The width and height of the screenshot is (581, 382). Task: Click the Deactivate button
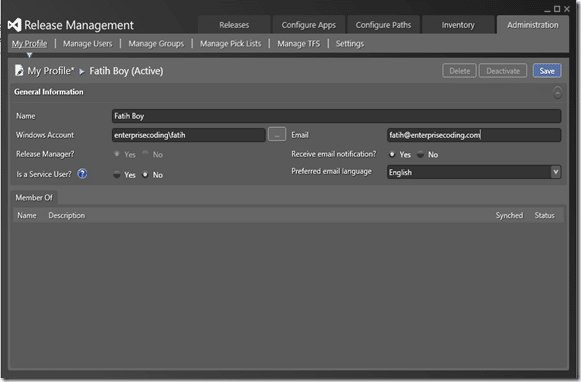click(503, 71)
